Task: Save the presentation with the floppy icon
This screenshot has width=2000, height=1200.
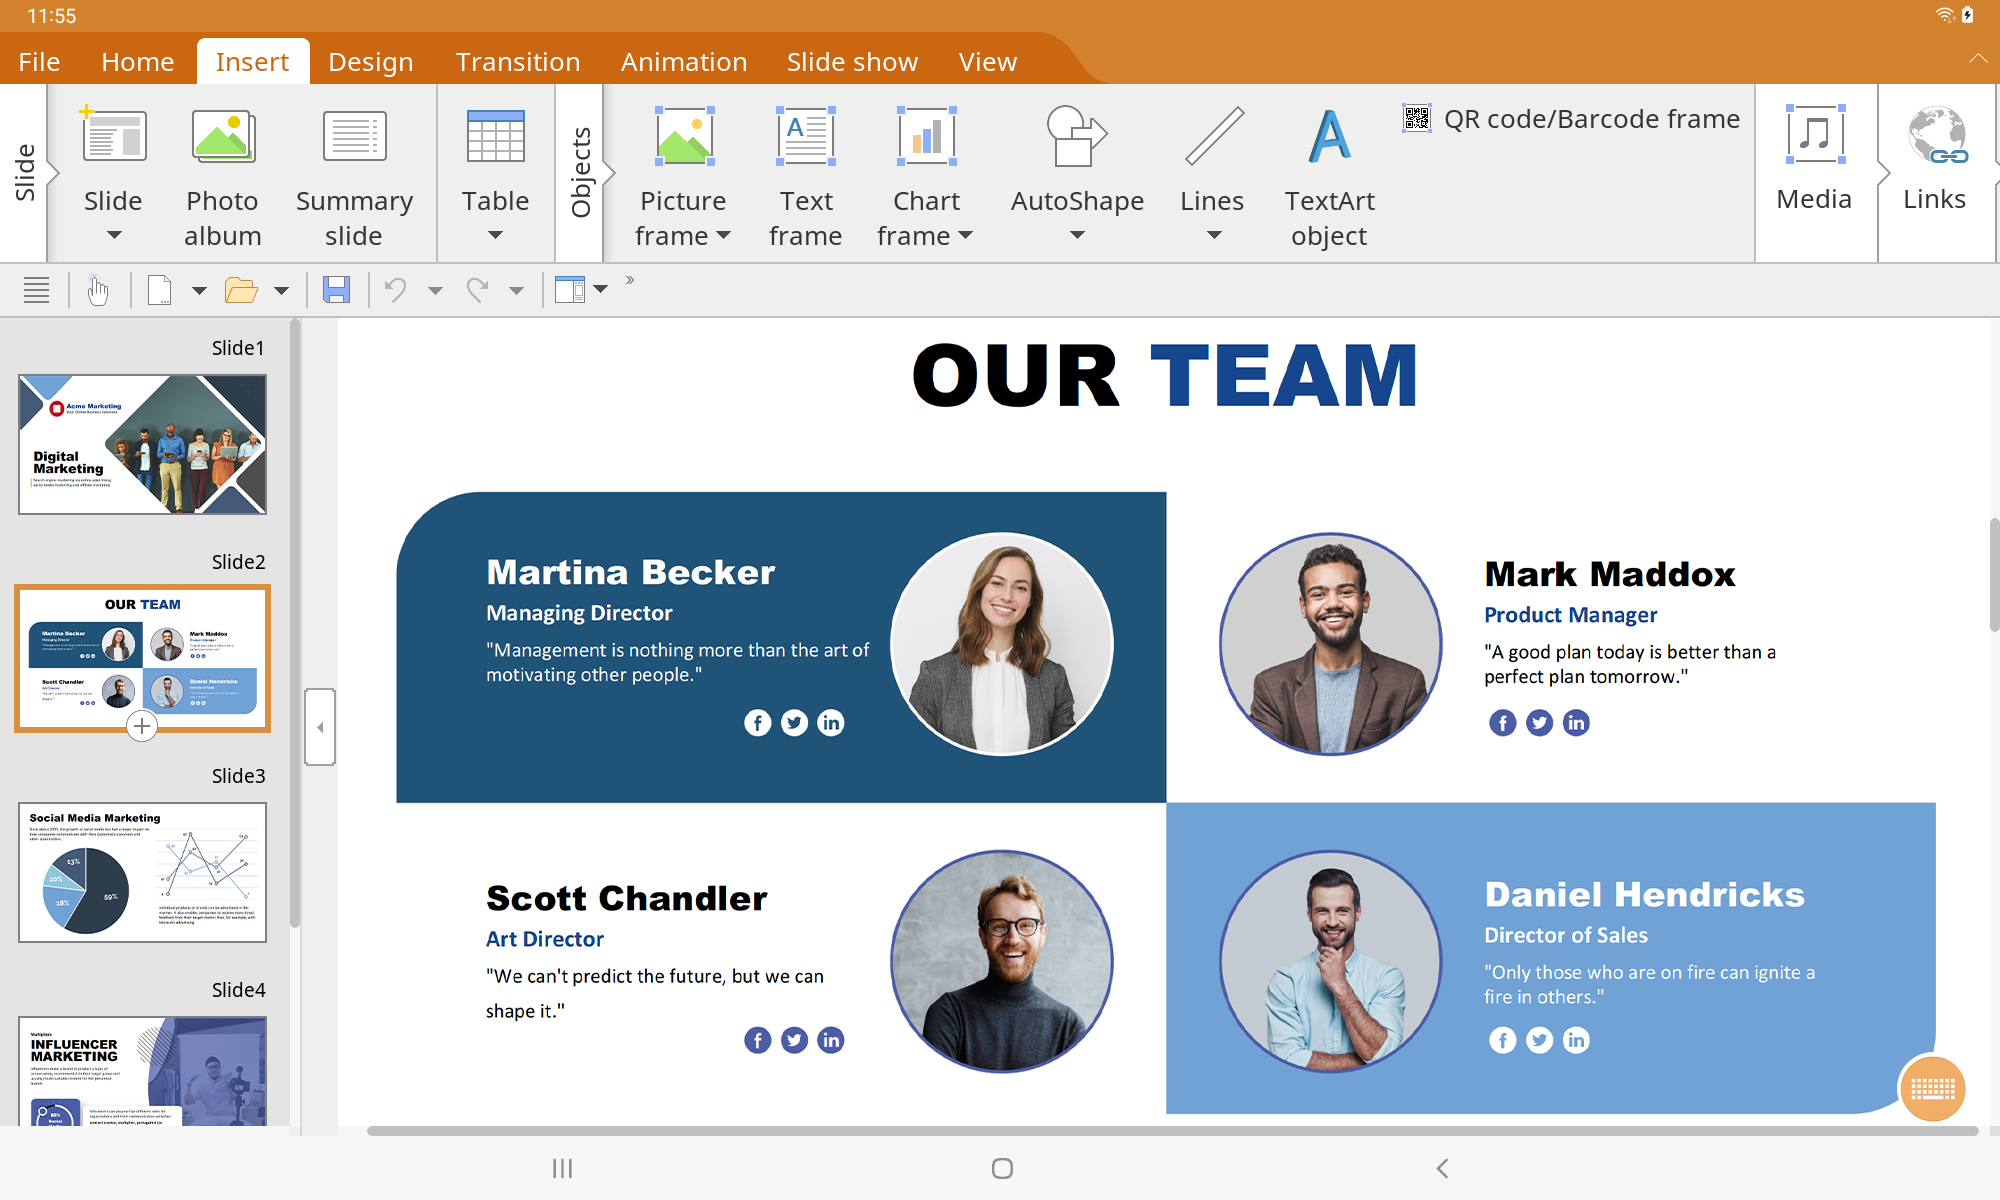Action: tap(336, 290)
